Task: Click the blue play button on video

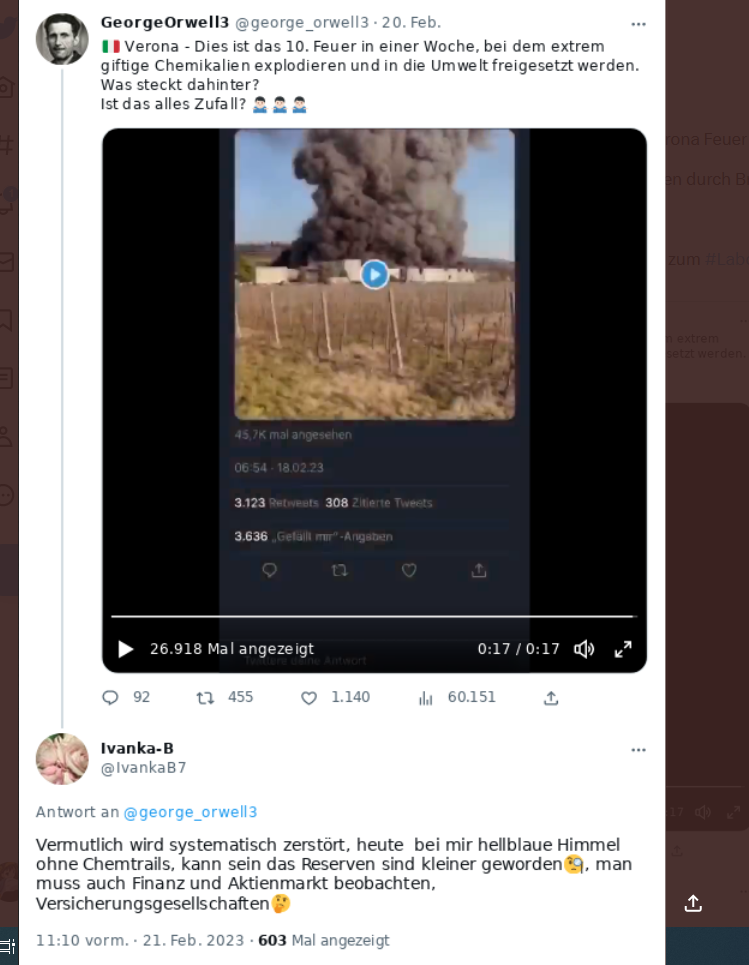Action: pyautogui.click(x=374, y=274)
